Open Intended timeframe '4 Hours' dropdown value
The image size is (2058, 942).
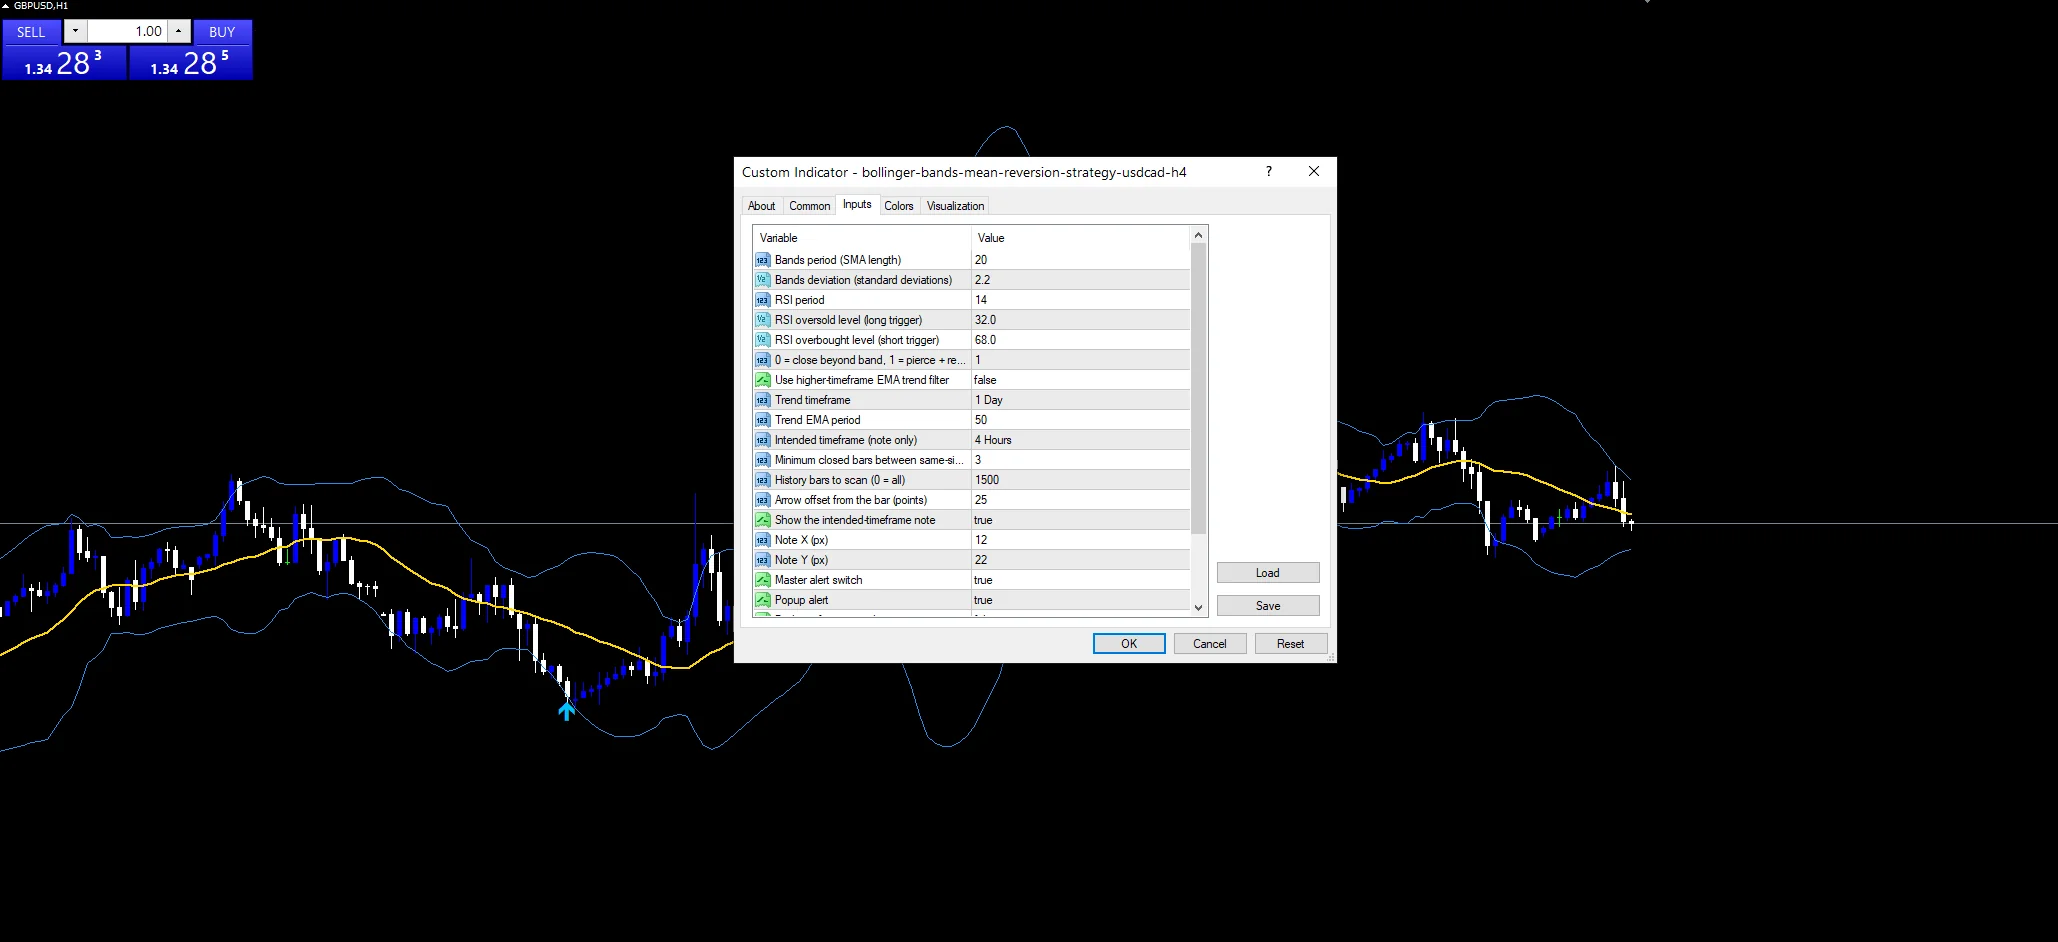click(1080, 440)
